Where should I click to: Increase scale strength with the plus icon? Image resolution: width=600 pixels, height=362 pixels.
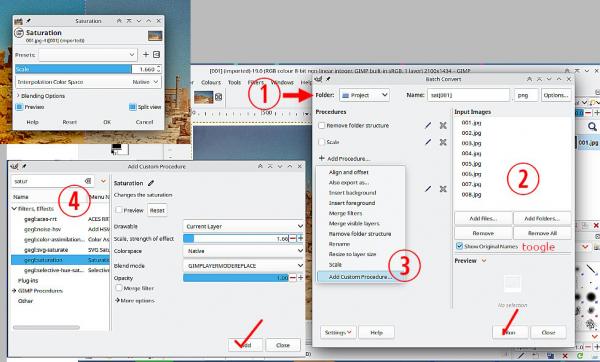pos(300,238)
